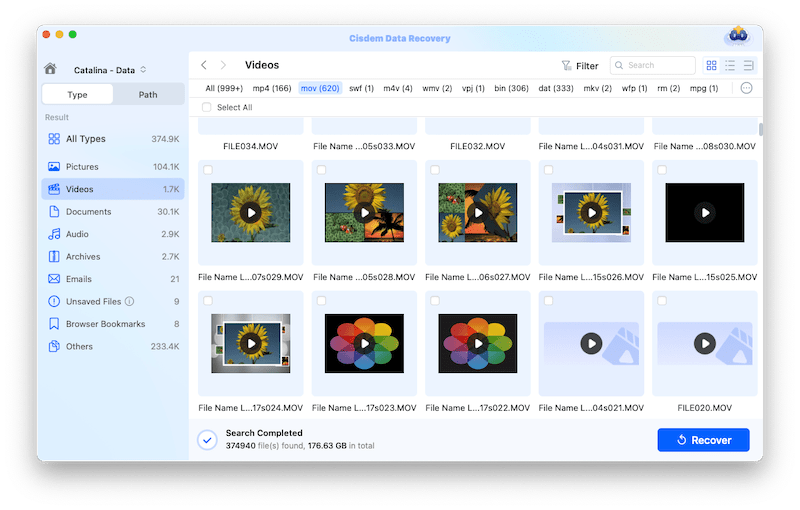Open the user account avatar icon
The height and width of the screenshot is (510, 800).
(x=736, y=37)
